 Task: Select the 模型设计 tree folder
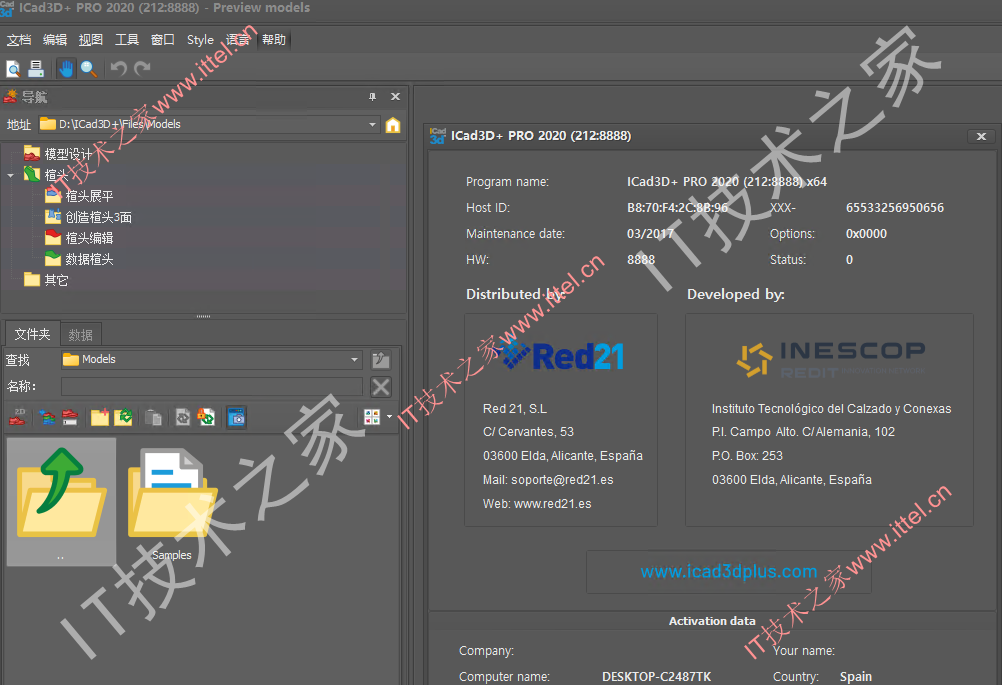click(58, 154)
